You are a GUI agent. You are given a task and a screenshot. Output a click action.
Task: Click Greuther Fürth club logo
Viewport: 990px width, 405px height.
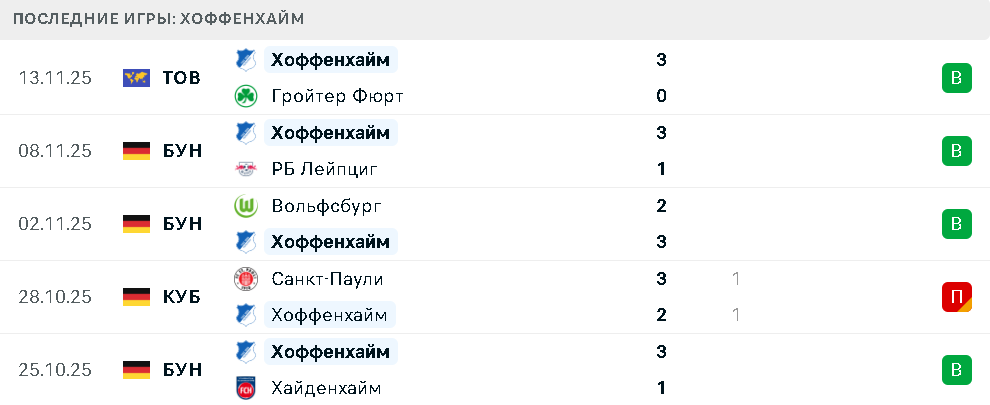[245, 96]
